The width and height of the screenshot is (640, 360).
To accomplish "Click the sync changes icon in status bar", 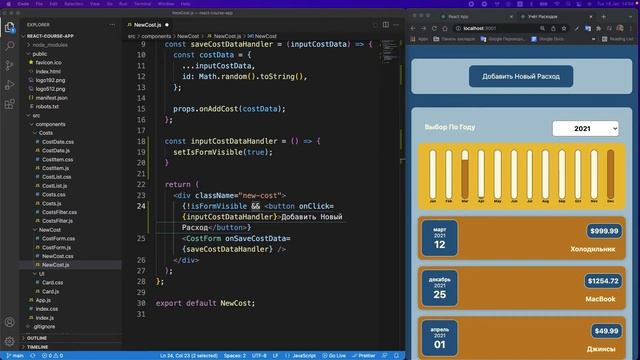I will pyautogui.click(x=33, y=356).
